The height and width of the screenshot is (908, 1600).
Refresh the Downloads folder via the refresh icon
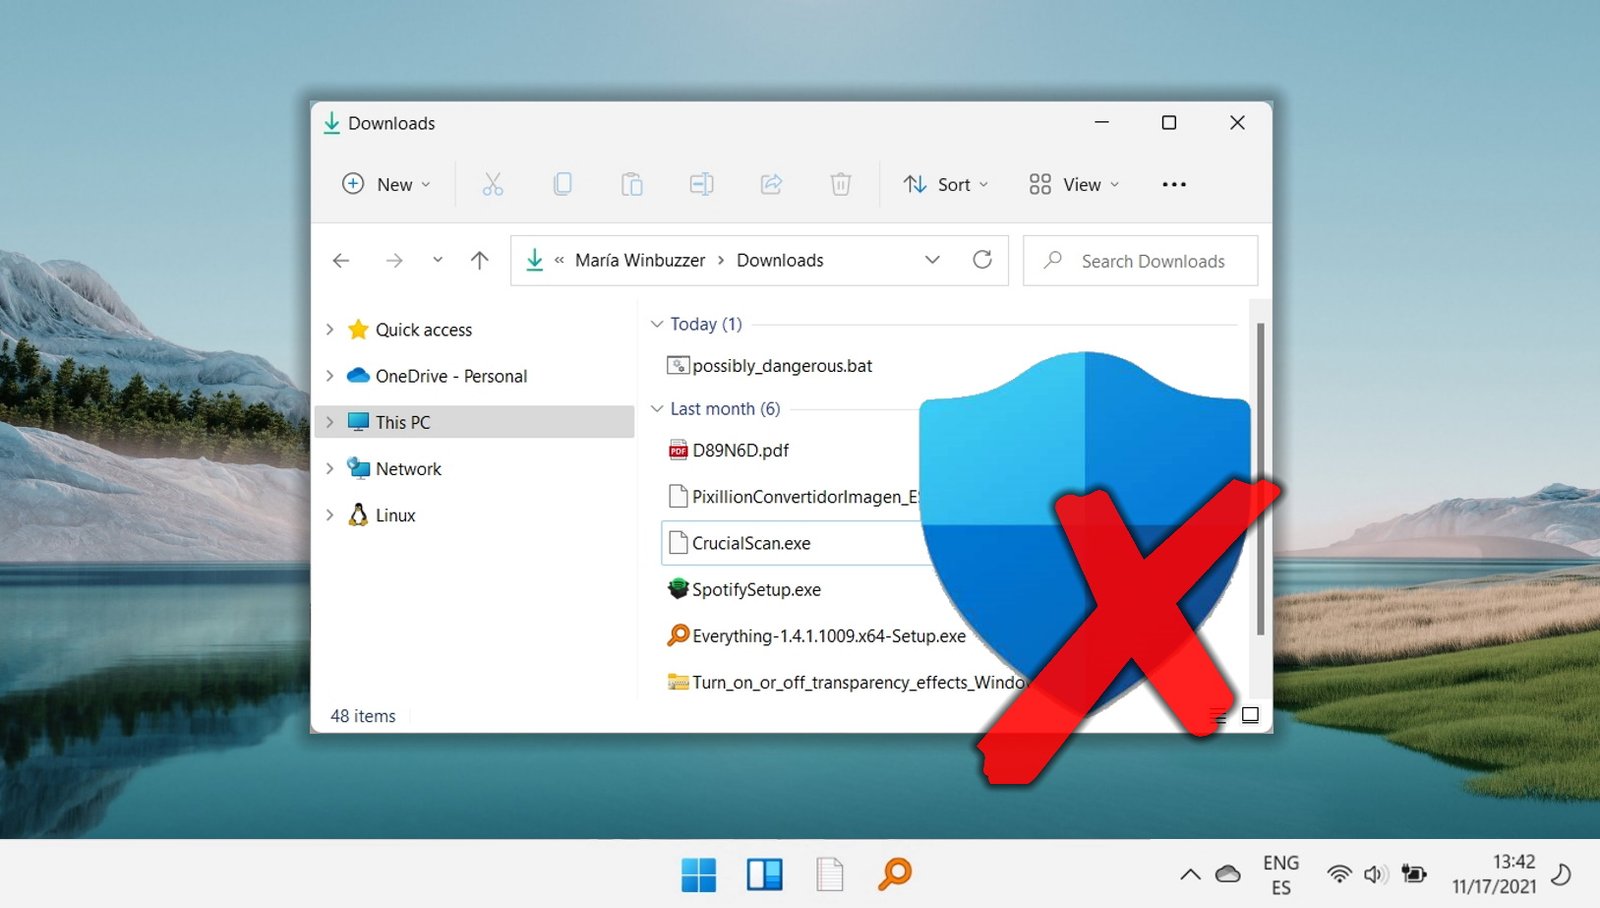pyautogui.click(x=983, y=260)
